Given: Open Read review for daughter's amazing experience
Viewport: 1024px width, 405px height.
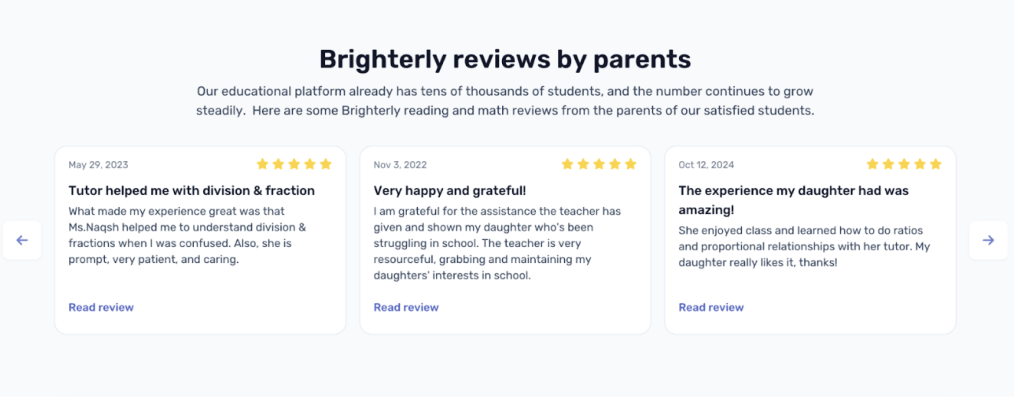Looking at the screenshot, I should [711, 307].
